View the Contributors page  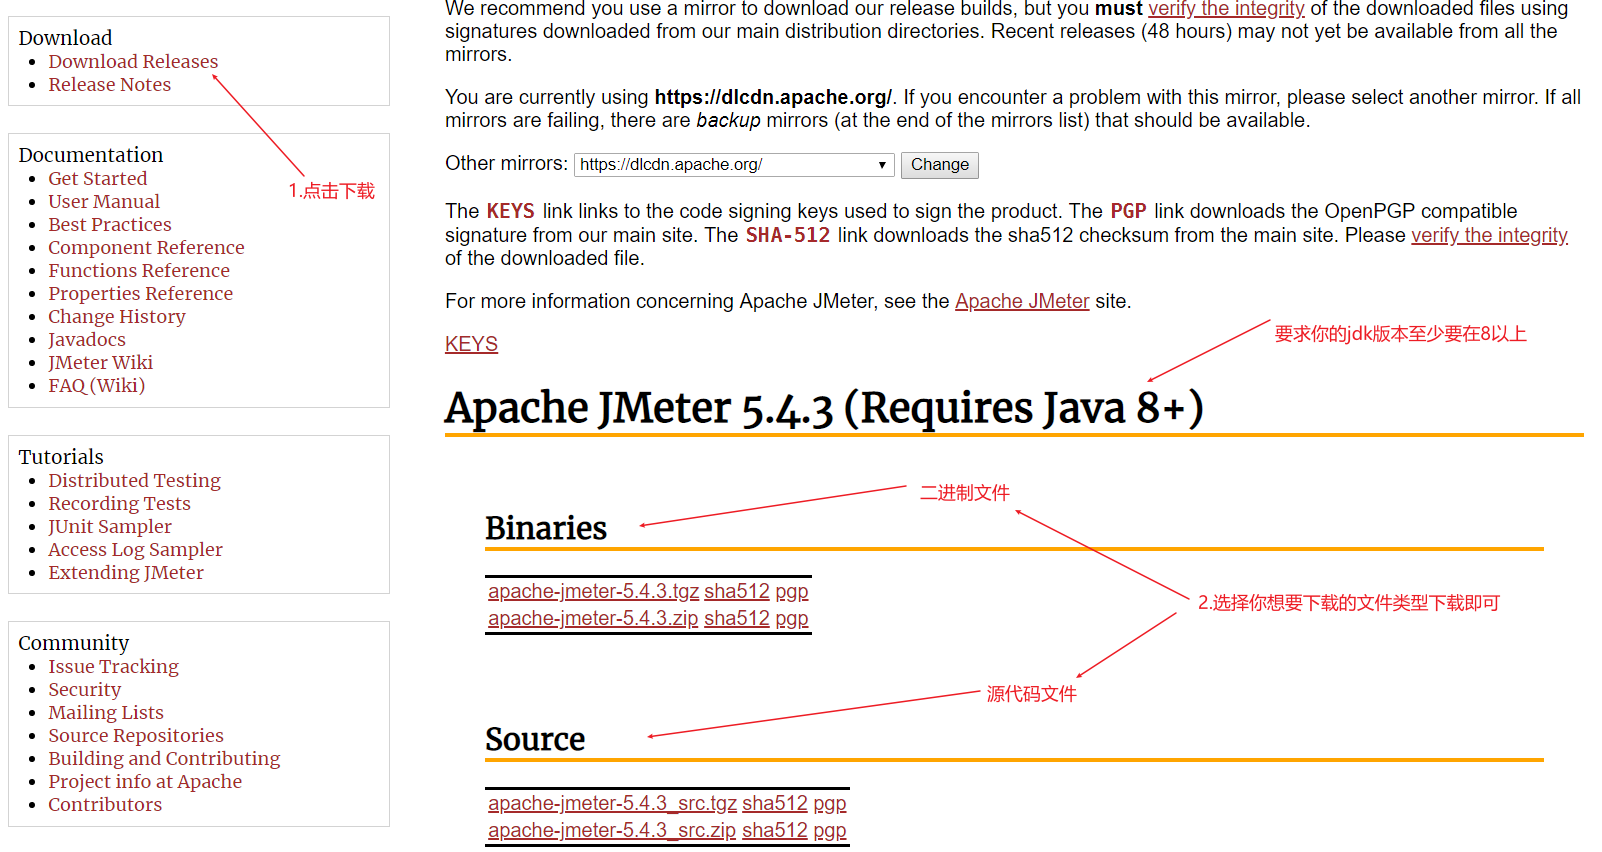pos(105,804)
